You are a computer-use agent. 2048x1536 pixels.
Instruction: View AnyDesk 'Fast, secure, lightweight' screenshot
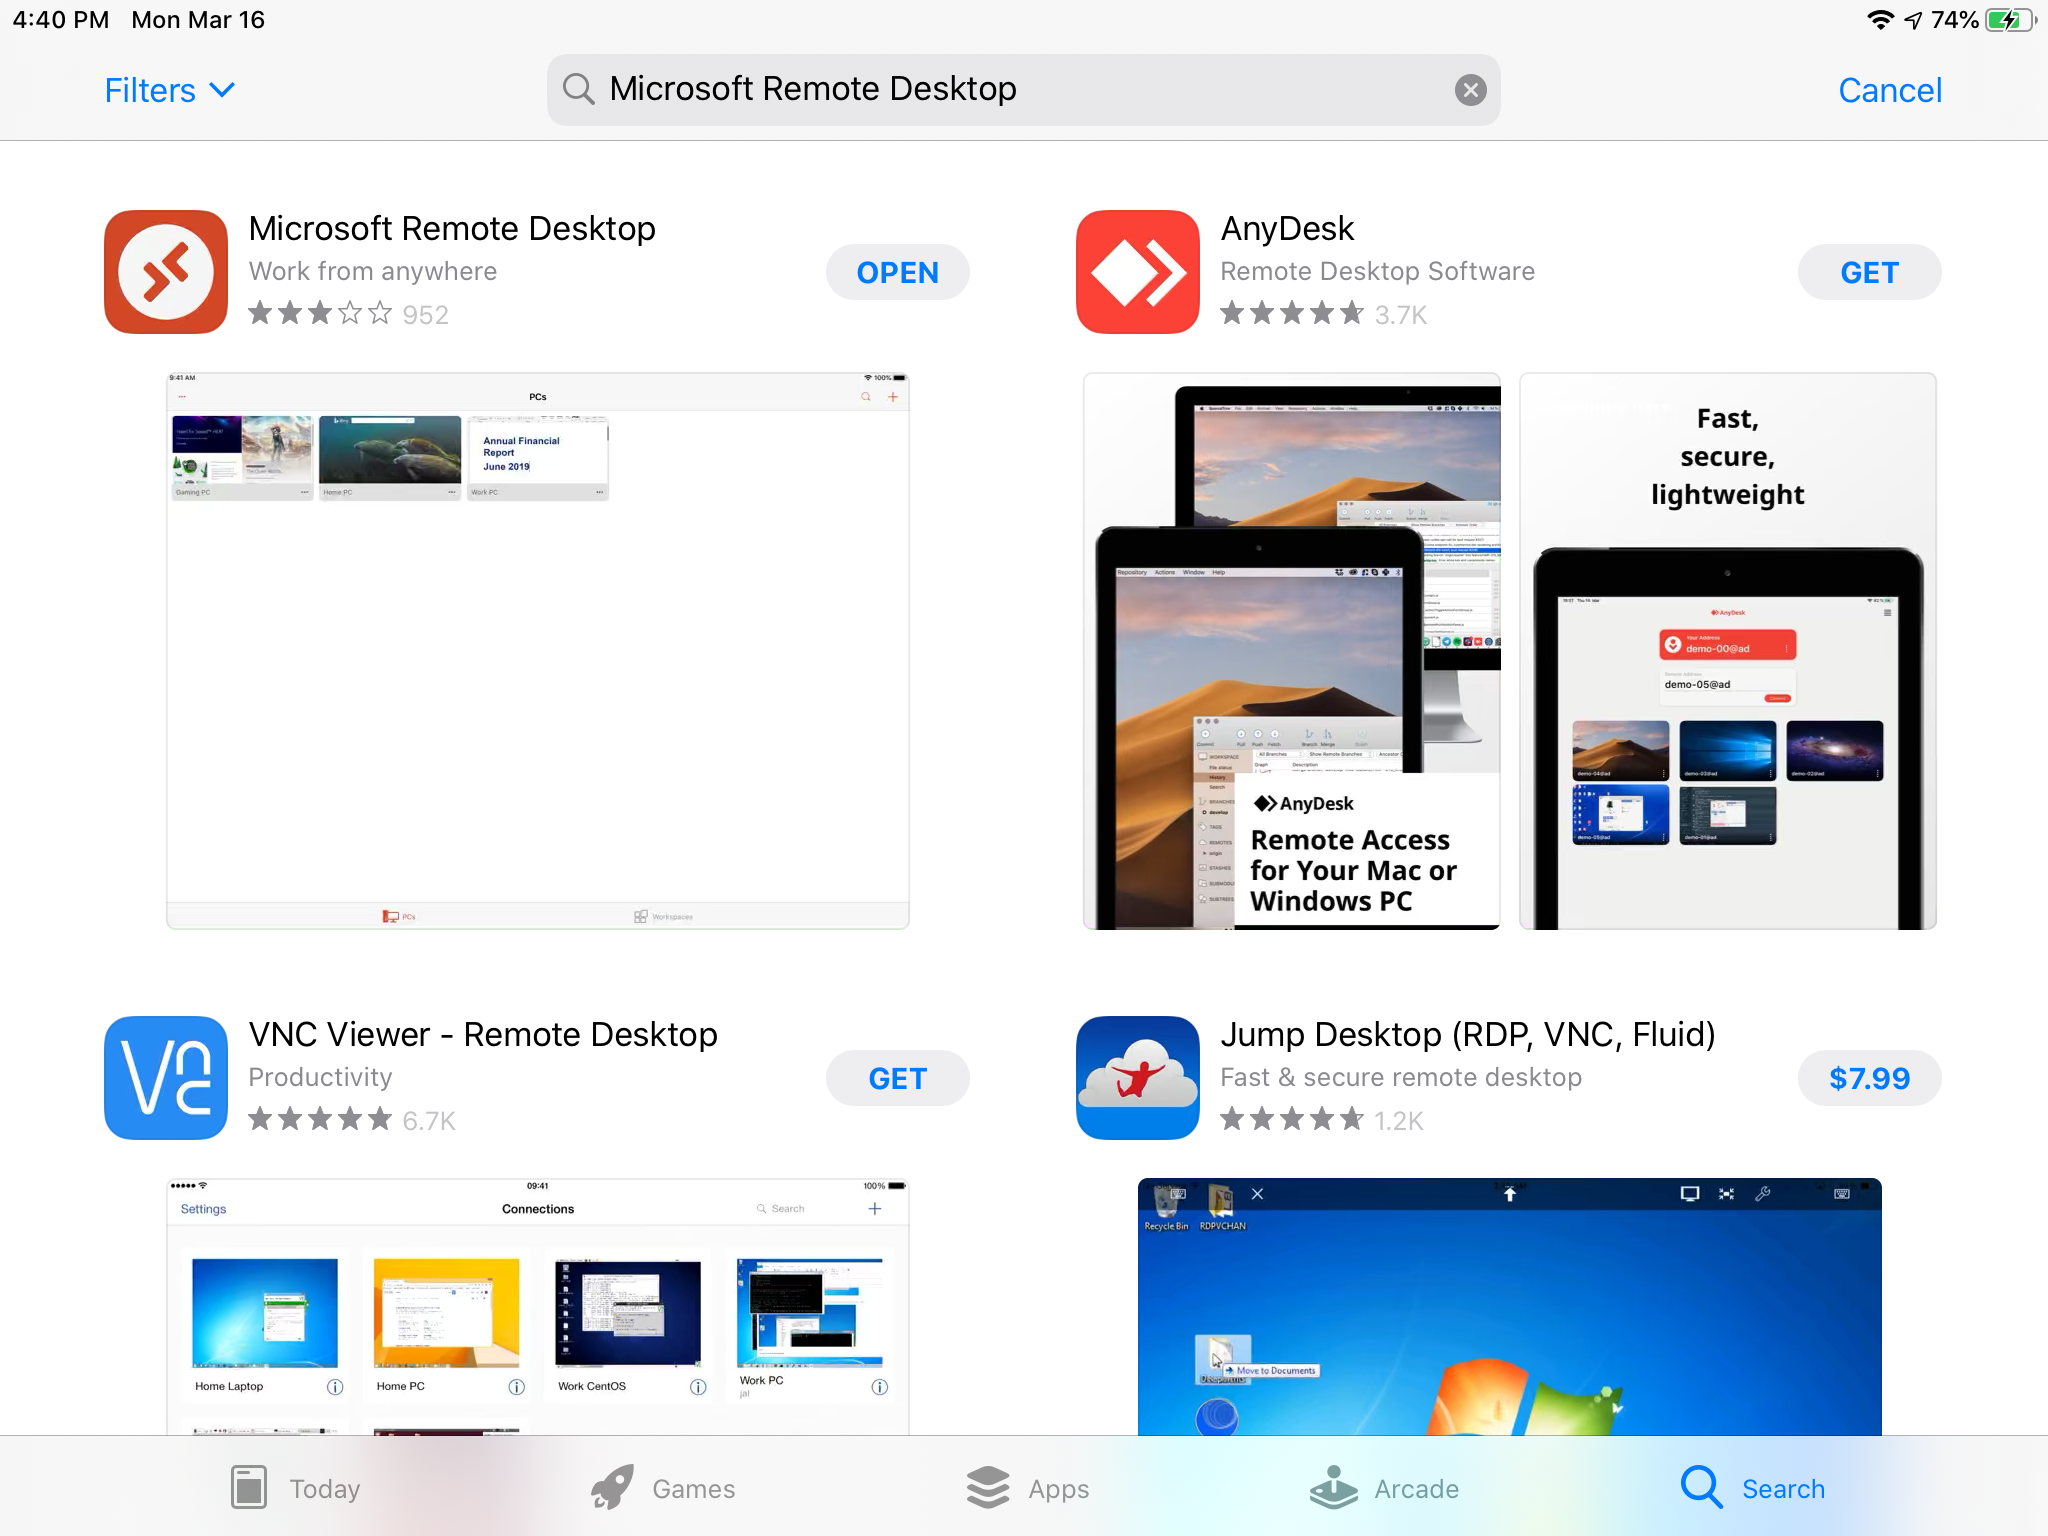[x=1727, y=651]
